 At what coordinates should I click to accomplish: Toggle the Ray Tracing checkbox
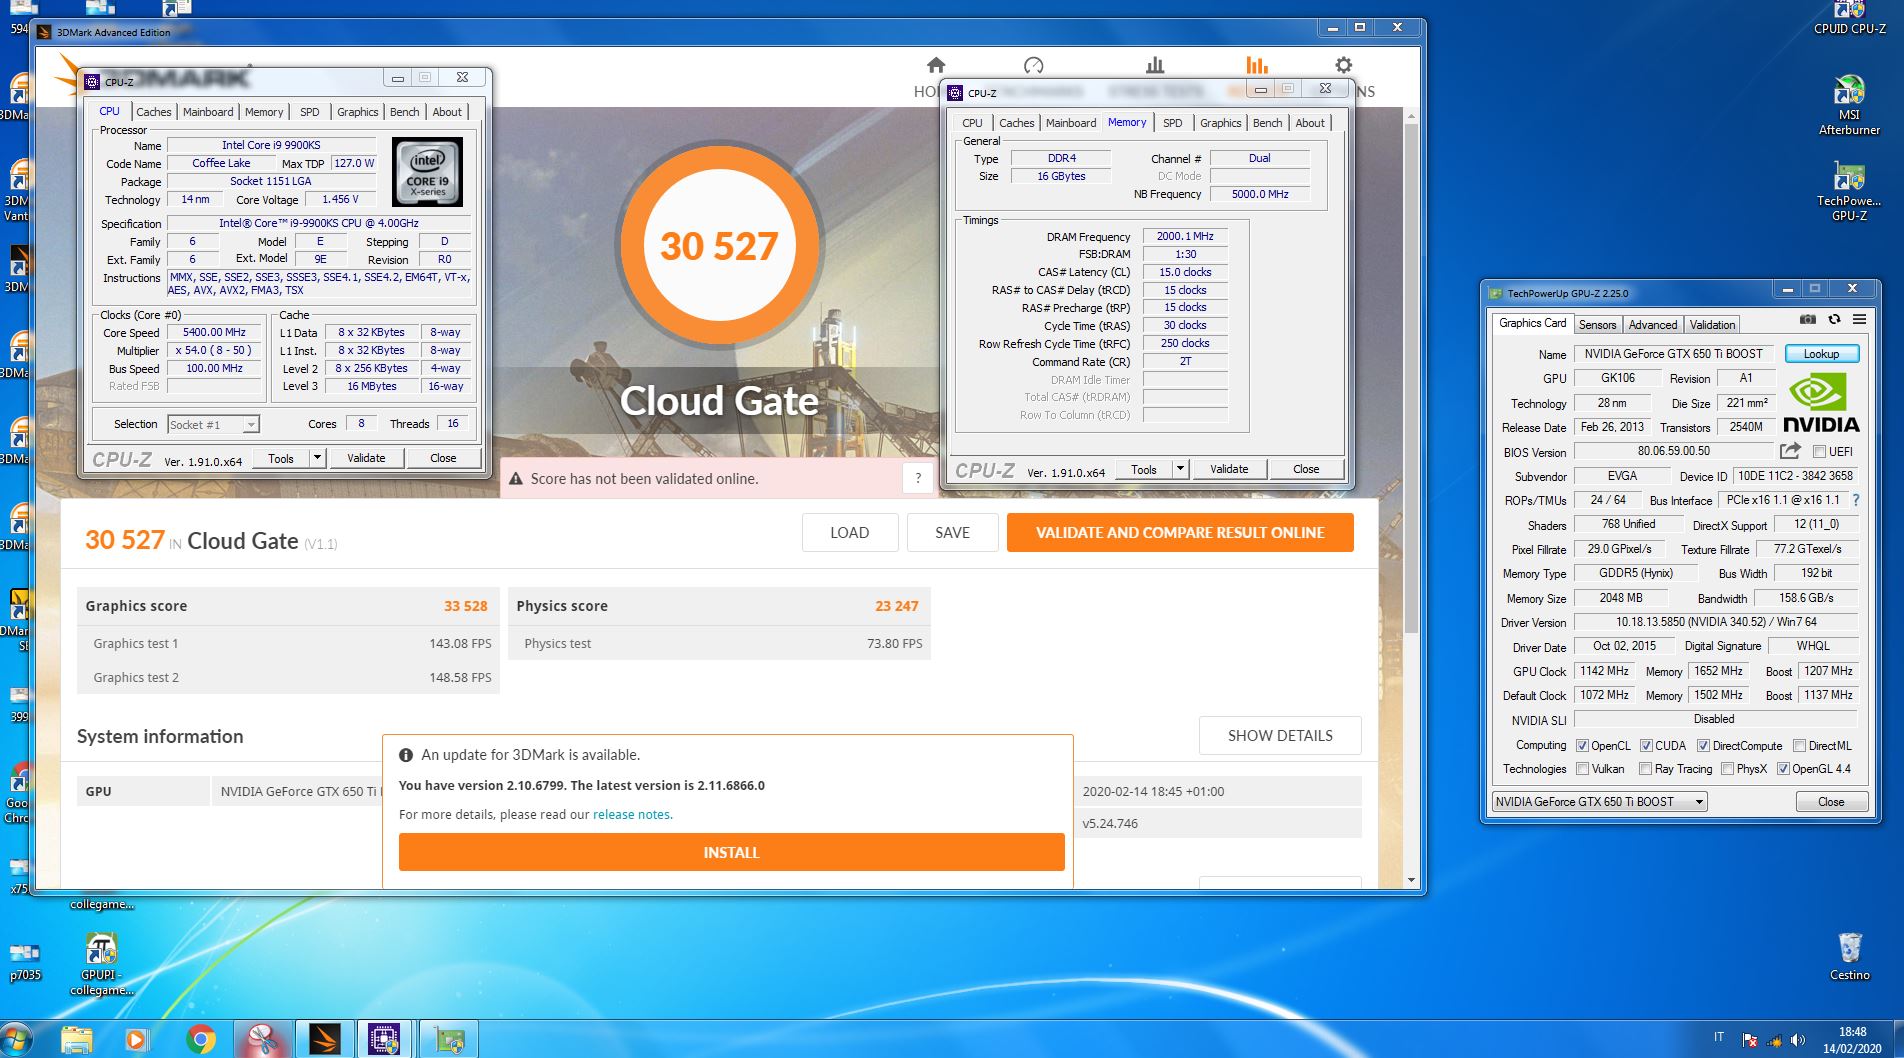1645,769
